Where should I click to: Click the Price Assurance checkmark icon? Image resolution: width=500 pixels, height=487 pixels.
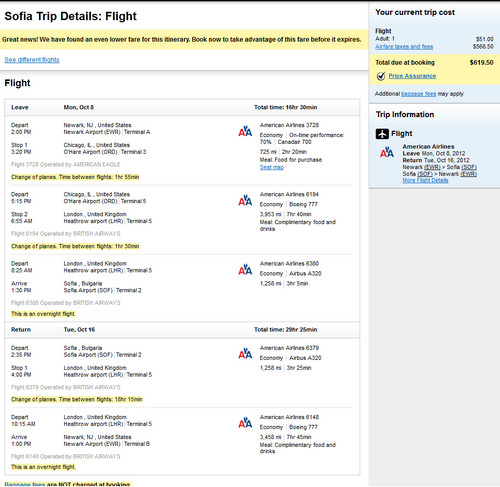coord(381,76)
